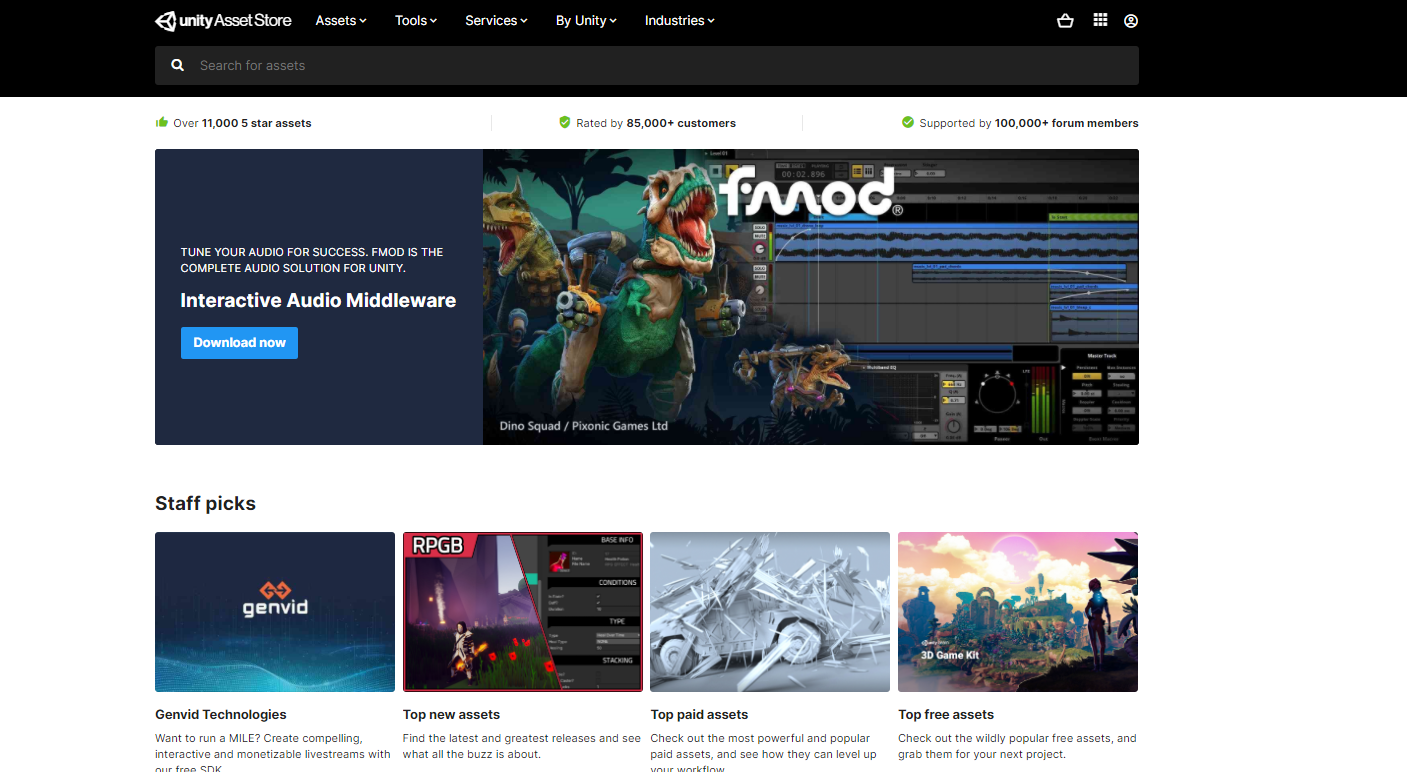Expand the Assets dropdown menu

(x=341, y=20)
